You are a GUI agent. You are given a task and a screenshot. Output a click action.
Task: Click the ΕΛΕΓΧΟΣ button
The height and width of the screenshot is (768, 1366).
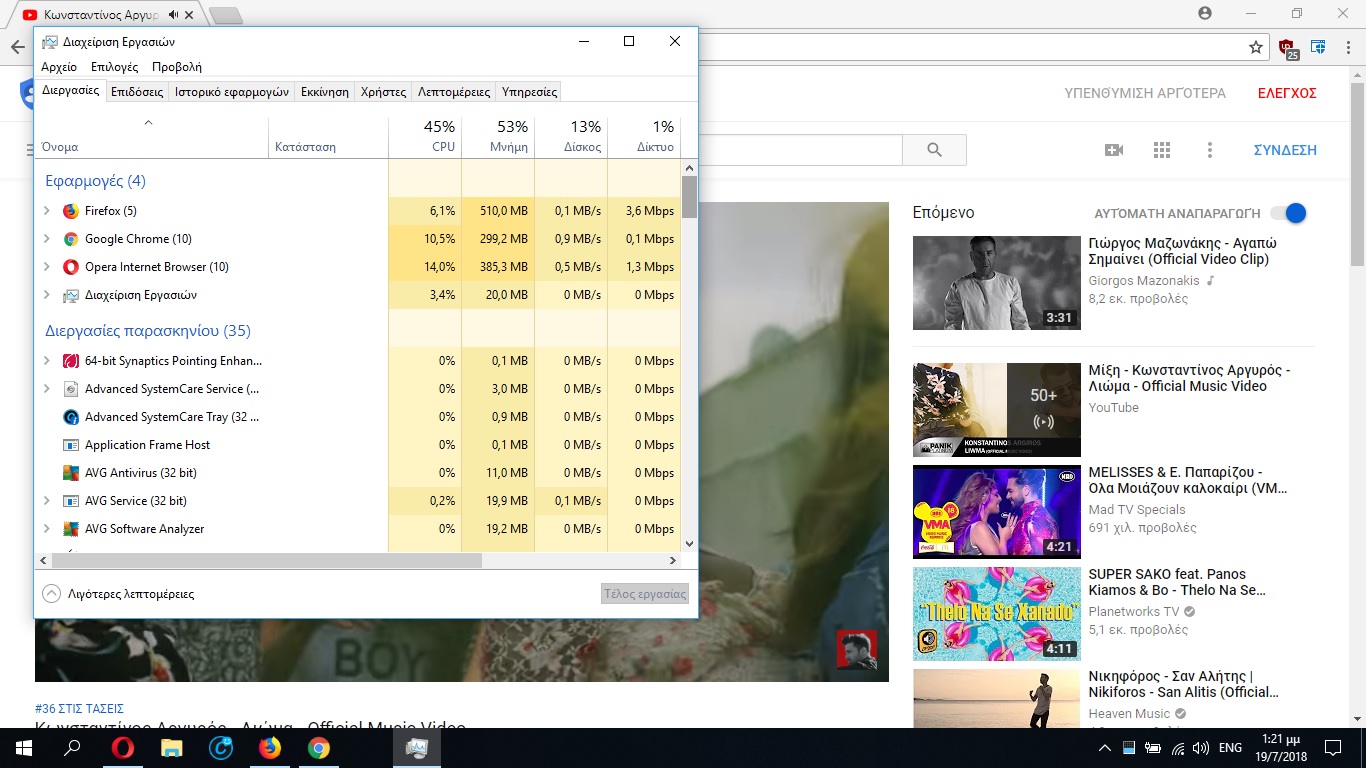(1287, 93)
